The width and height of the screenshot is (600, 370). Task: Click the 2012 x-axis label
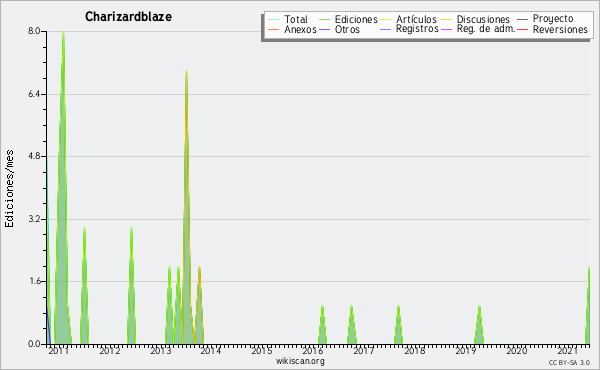pyautogui.click(x=109, y=351)
